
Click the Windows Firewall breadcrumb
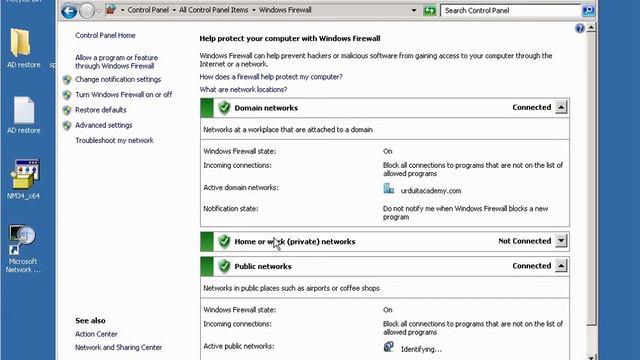pyautogui.click(x=285, y=10)
